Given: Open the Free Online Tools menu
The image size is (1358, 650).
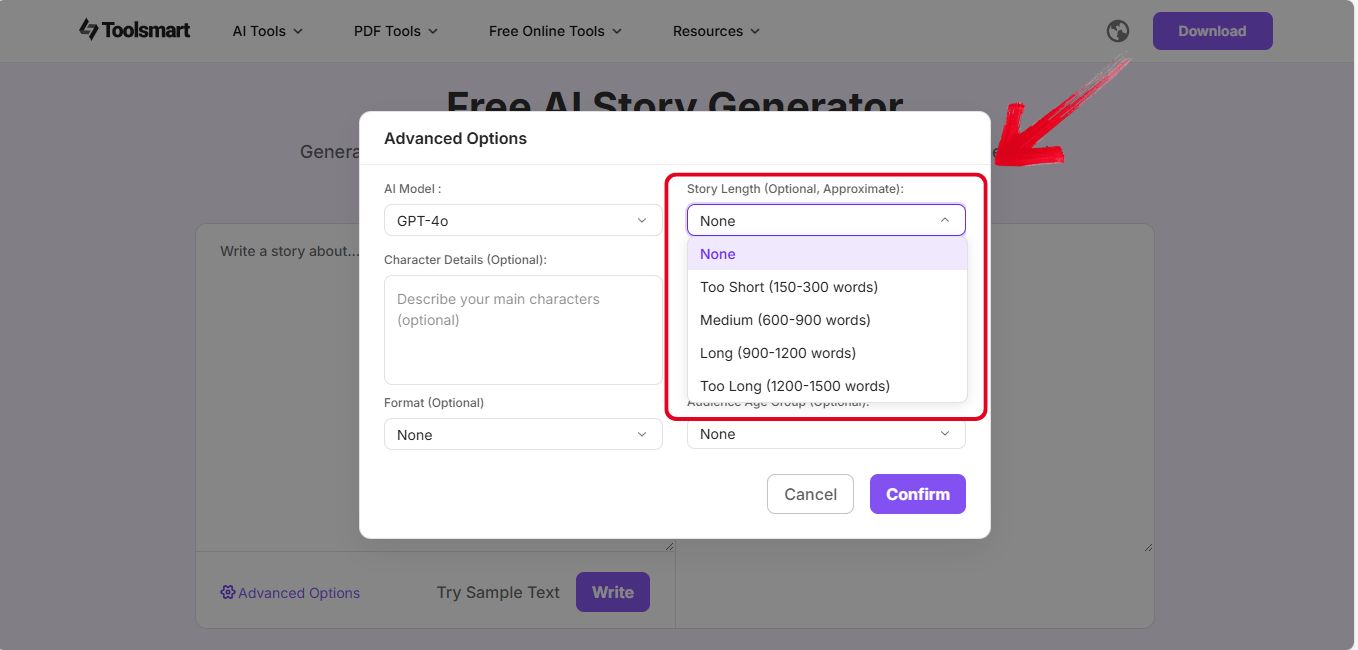Looking at the screenshot, I should tap(547, 31).
